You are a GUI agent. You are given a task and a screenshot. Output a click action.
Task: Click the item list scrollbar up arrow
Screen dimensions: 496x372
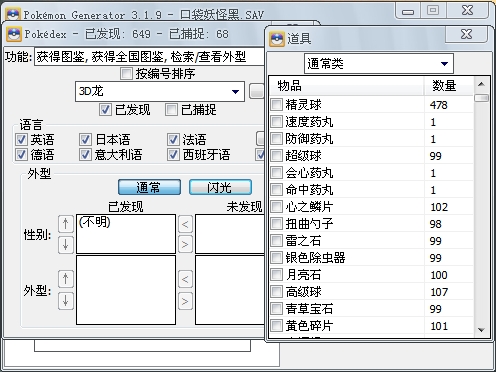tap(481, 84)
